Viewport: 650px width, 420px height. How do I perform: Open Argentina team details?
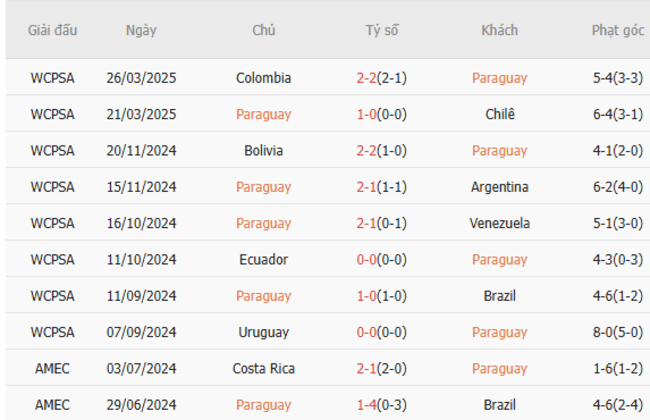499,187
